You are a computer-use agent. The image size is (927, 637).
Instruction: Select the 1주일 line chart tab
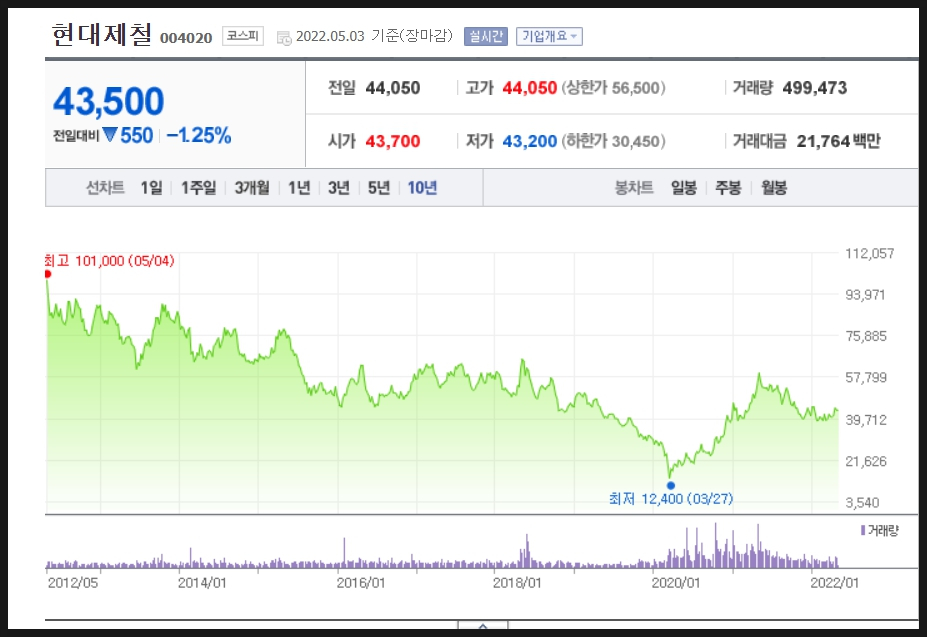click(x=199, y=188)
